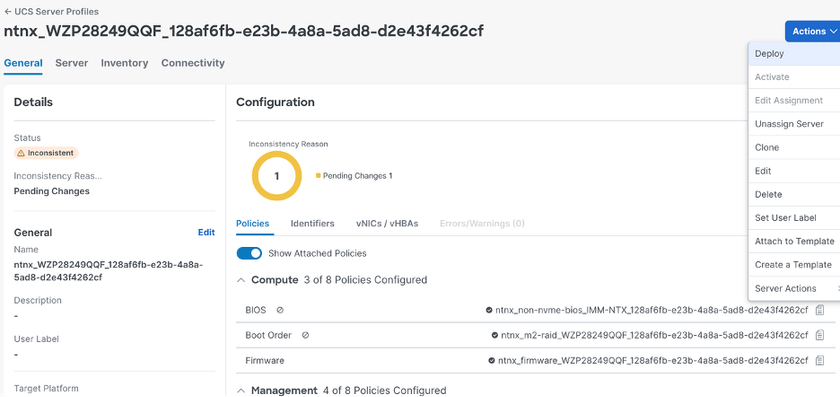Click the Firmware row label
The width and height of the screenshot is (840, 397).
(265, 361)
